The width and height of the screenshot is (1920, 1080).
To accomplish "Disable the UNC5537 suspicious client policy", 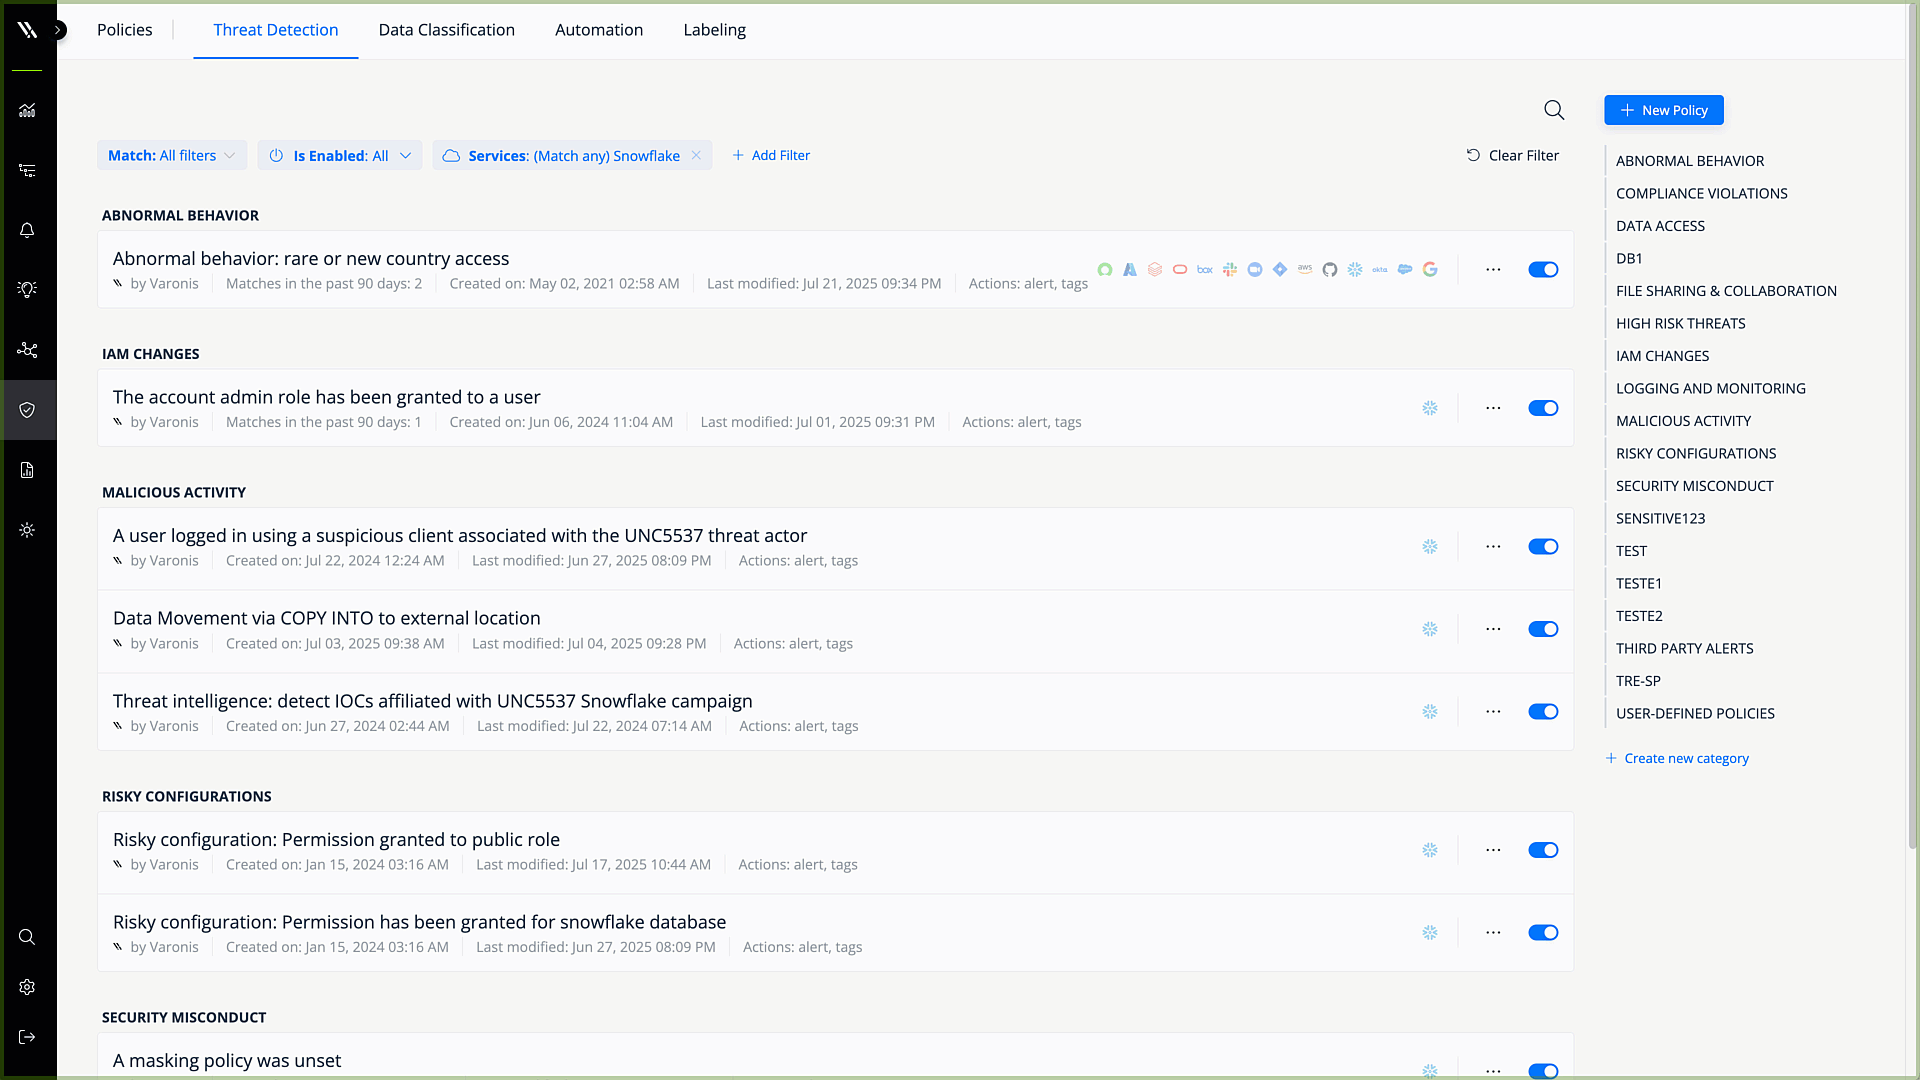I will pos(1543,546).
